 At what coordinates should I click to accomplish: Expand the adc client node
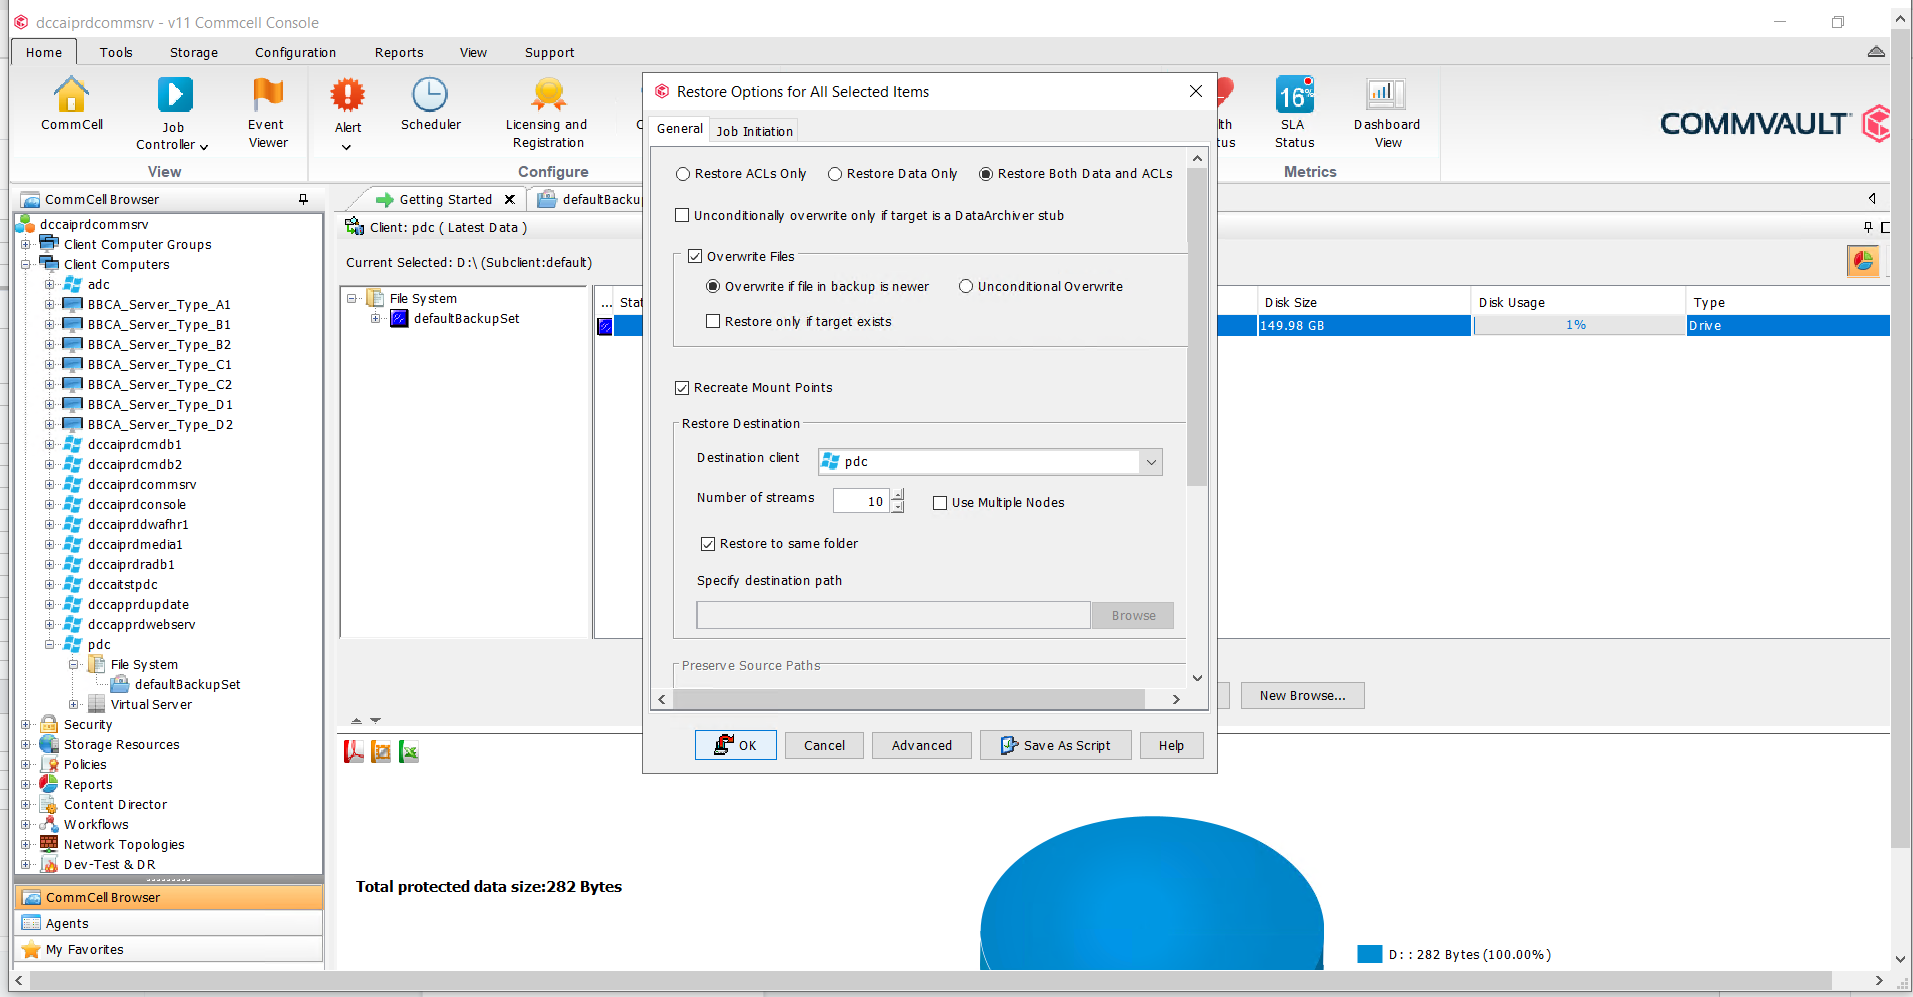click(x=49, y=284)
